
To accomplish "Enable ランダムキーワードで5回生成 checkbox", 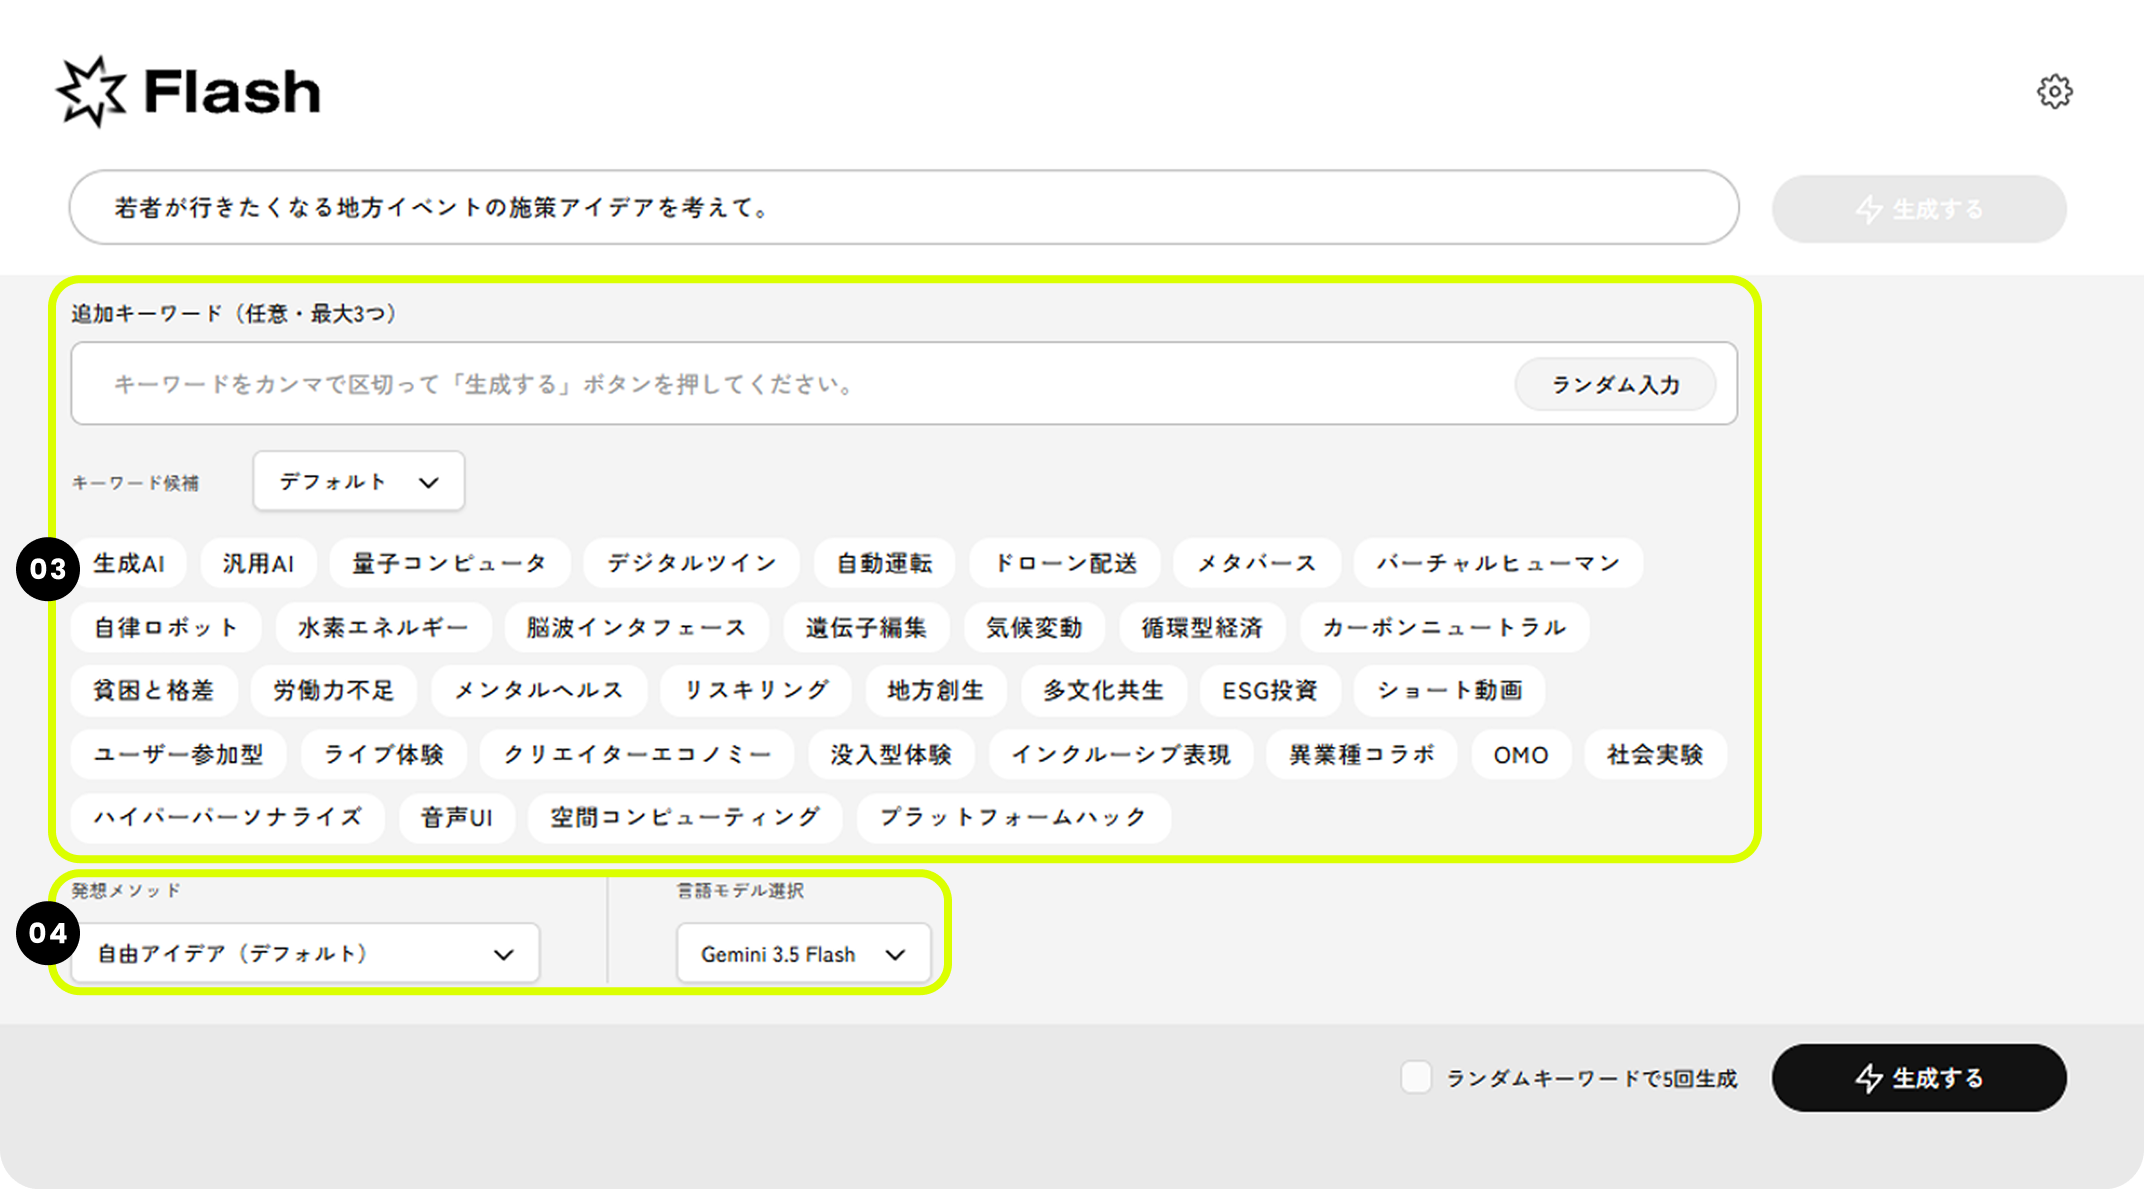I will (1416, 1078).
